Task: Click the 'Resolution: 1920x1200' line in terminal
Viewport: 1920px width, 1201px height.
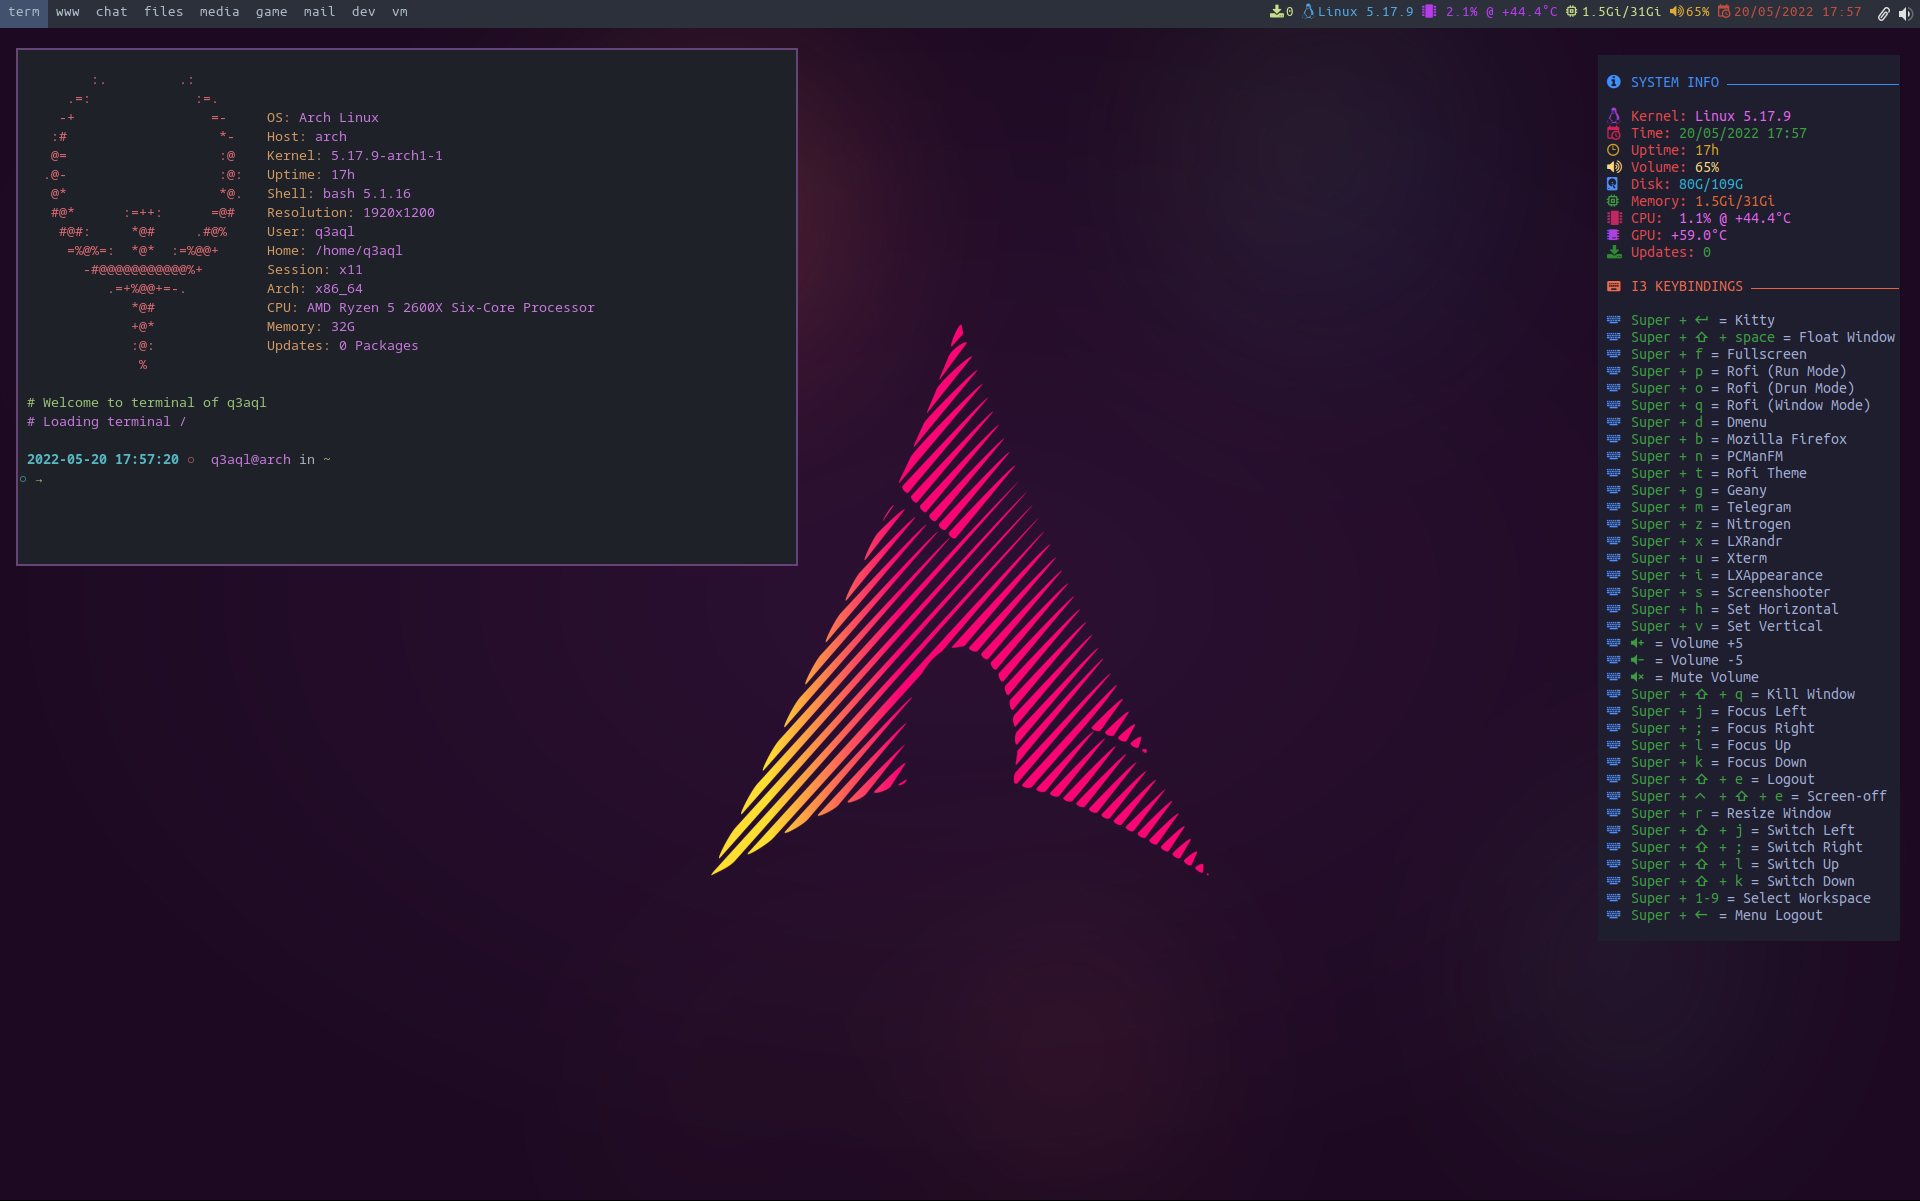Action: (x=350, y=212)
